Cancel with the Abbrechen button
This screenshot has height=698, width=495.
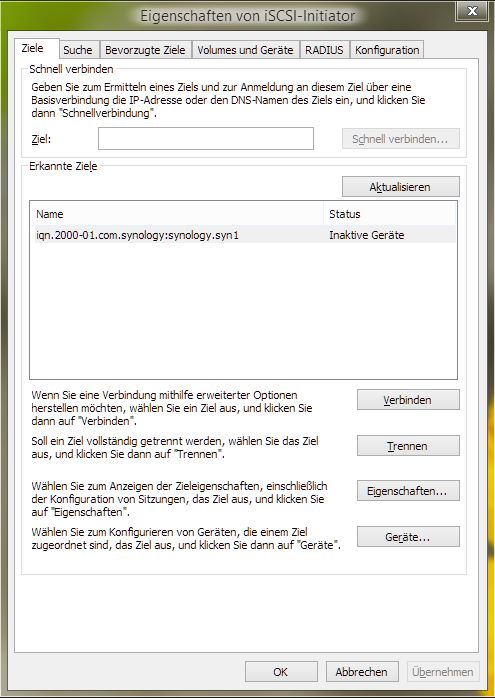click(x=361, y=671)
